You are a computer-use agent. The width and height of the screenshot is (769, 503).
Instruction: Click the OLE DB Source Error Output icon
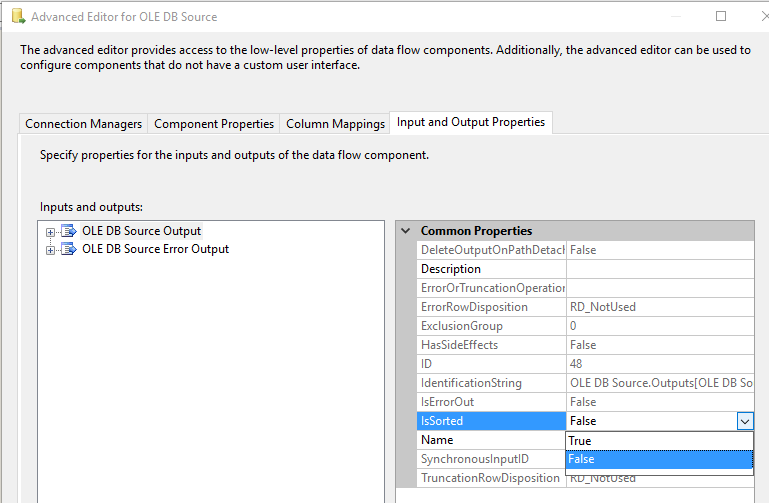(69, 249)
